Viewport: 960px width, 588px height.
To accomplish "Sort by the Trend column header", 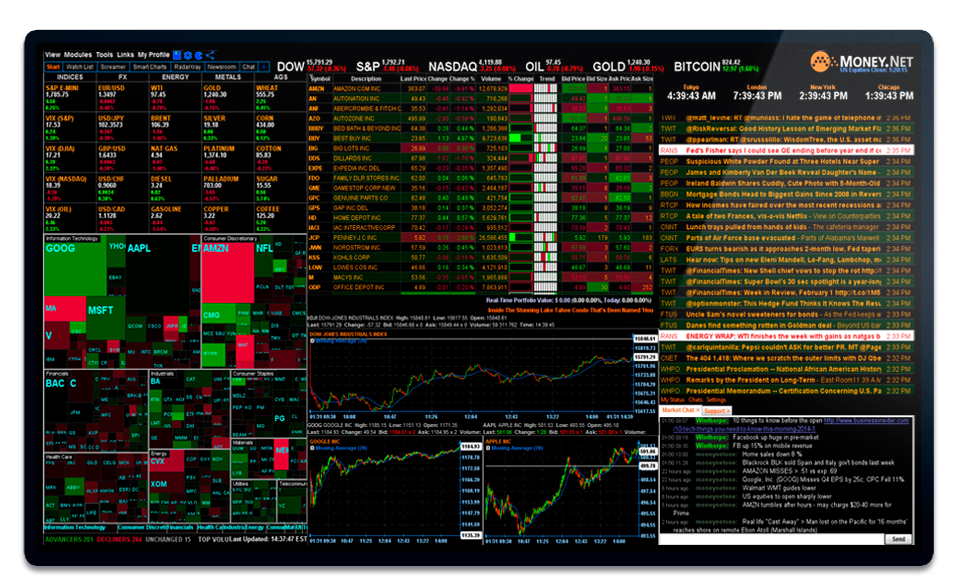I will 546,78.
